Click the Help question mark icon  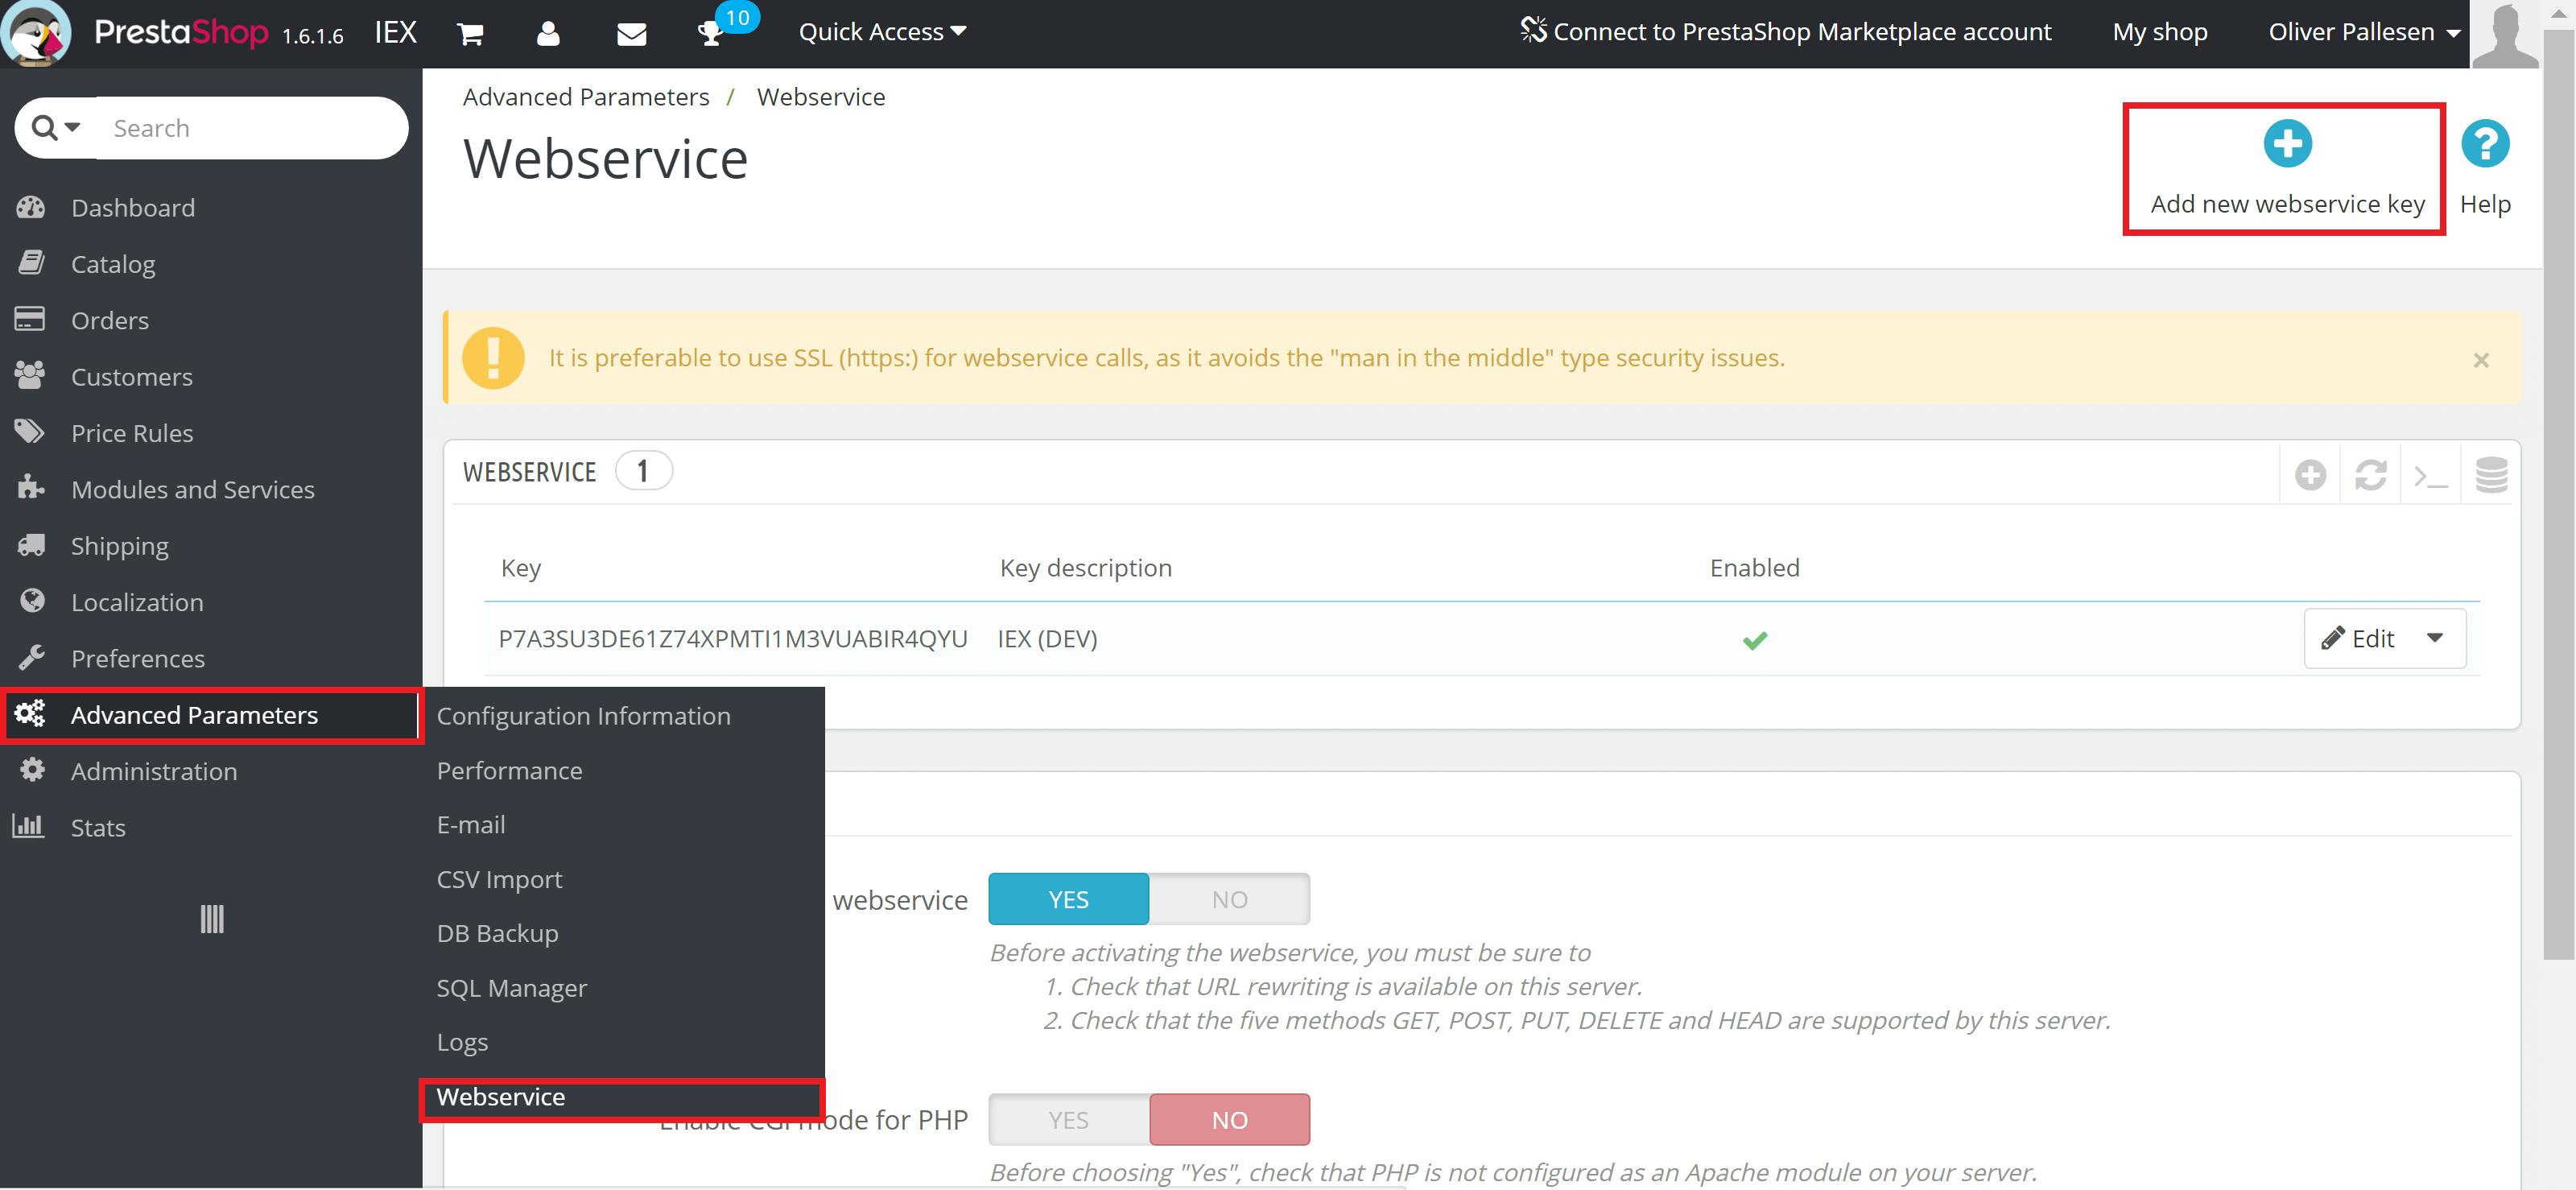pyautogui.click(x=2485, y=144)
